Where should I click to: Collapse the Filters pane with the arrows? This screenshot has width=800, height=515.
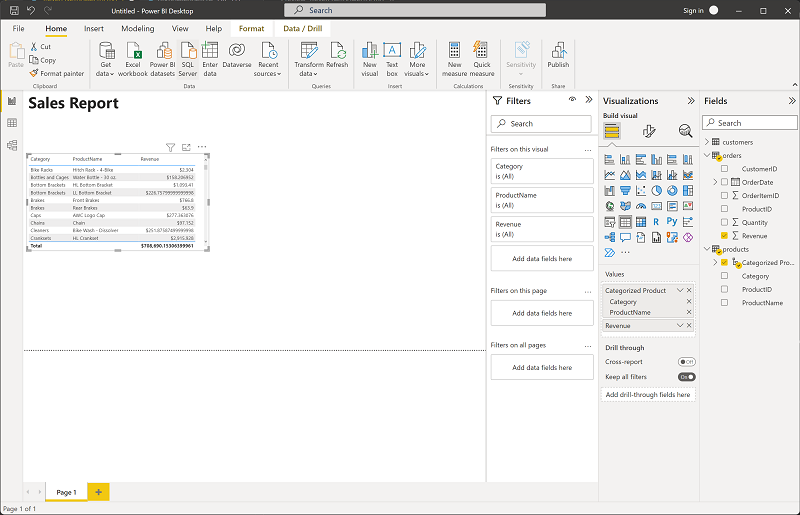tap(589, 100)
